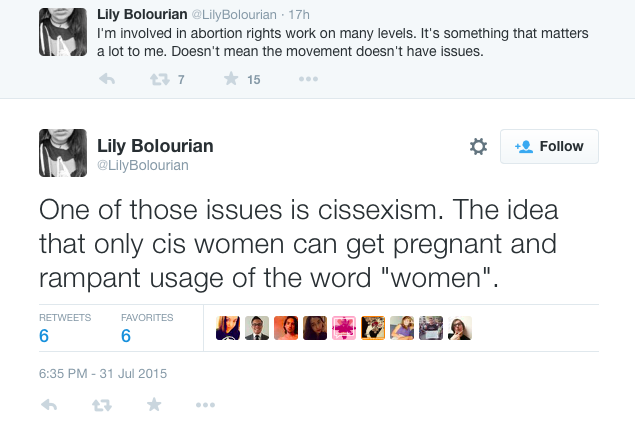635x442 pixels.
Task: Open the gear settings dropdown
Action: 478,147
